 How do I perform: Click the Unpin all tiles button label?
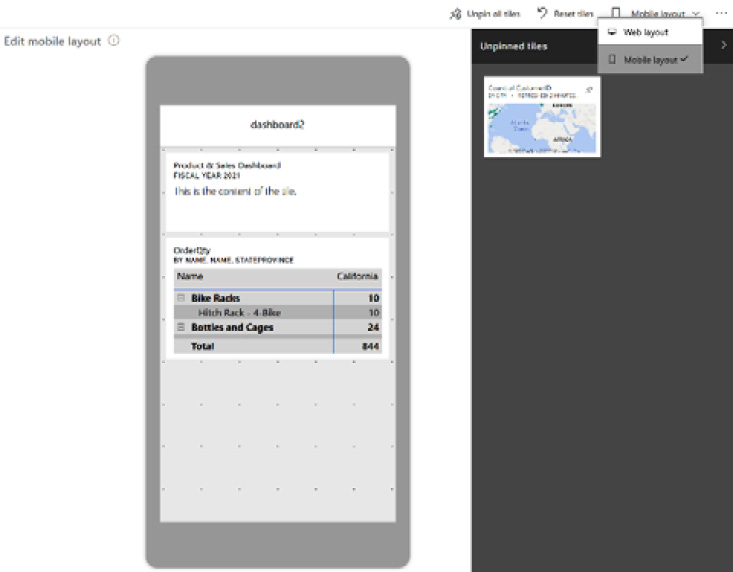[494, 14]
